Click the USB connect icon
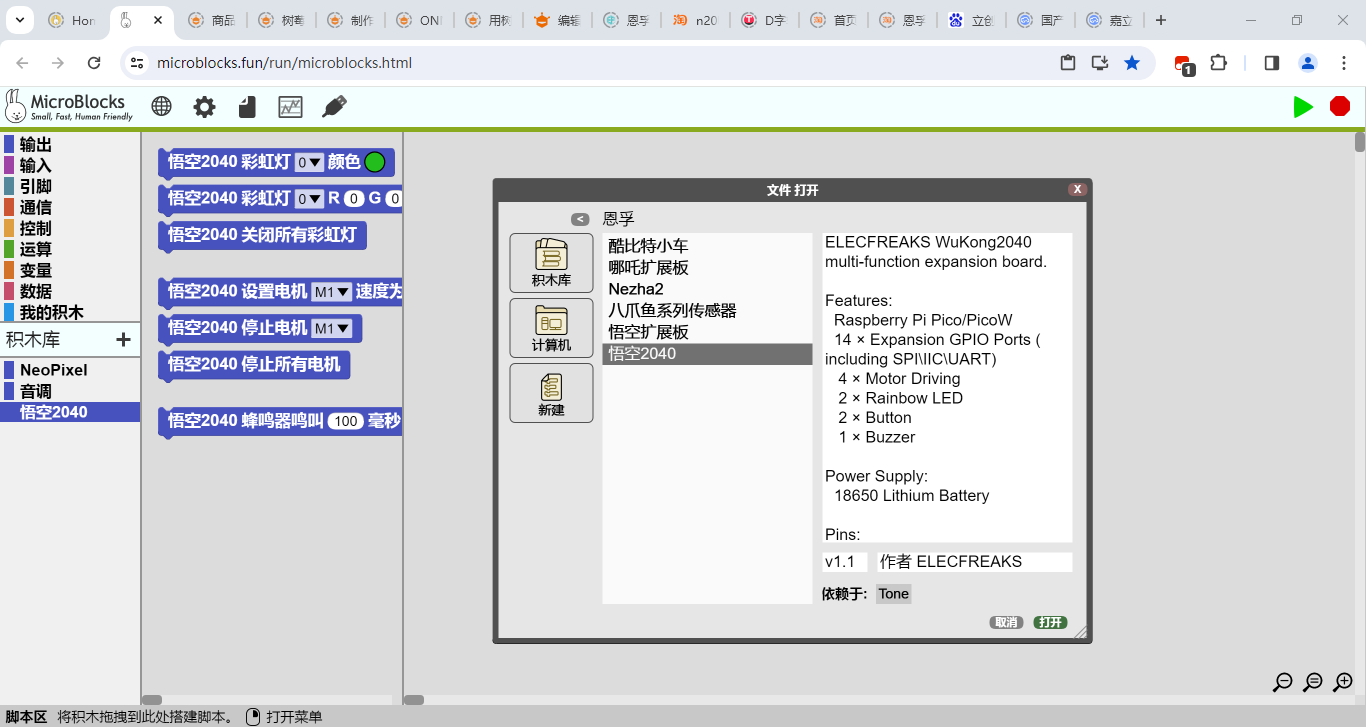 pyautogui.click(x=334, y=107)
